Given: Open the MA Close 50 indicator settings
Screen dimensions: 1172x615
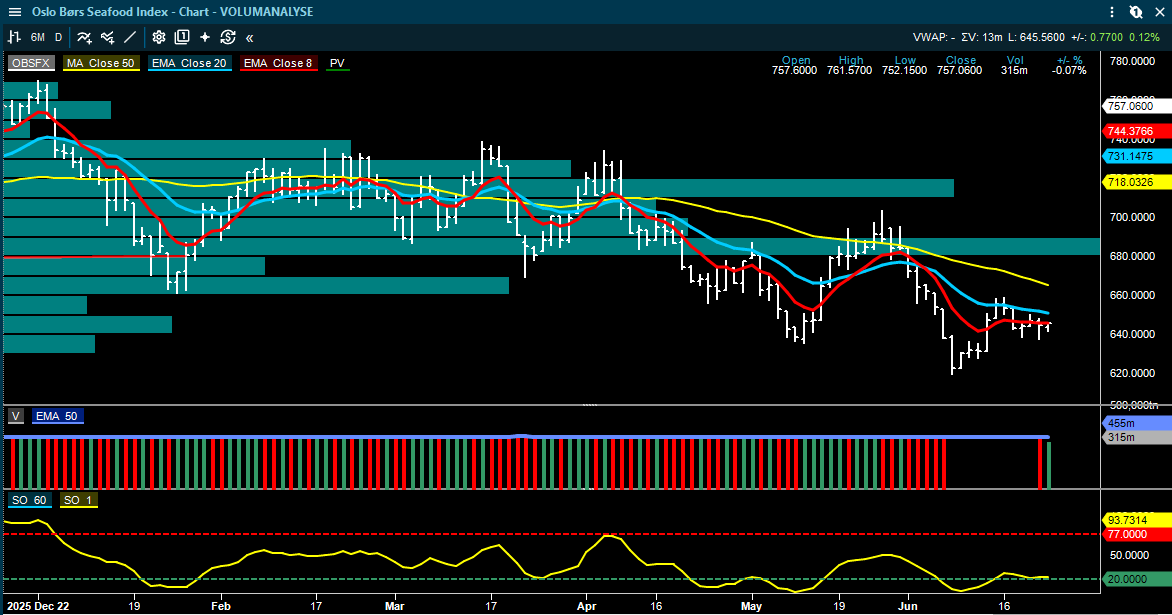Looking at the screenshot, I should click(x=101, y=64).
